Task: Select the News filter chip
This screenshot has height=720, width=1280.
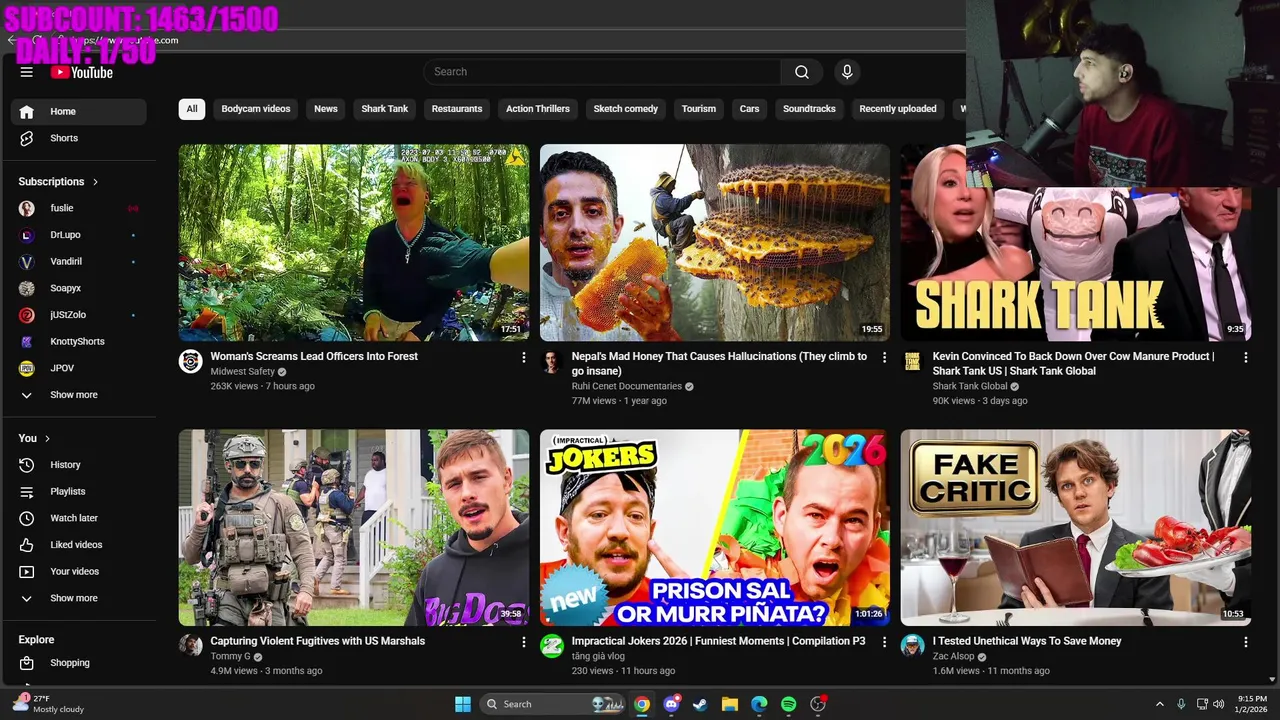Action: (x=326, y=109)
